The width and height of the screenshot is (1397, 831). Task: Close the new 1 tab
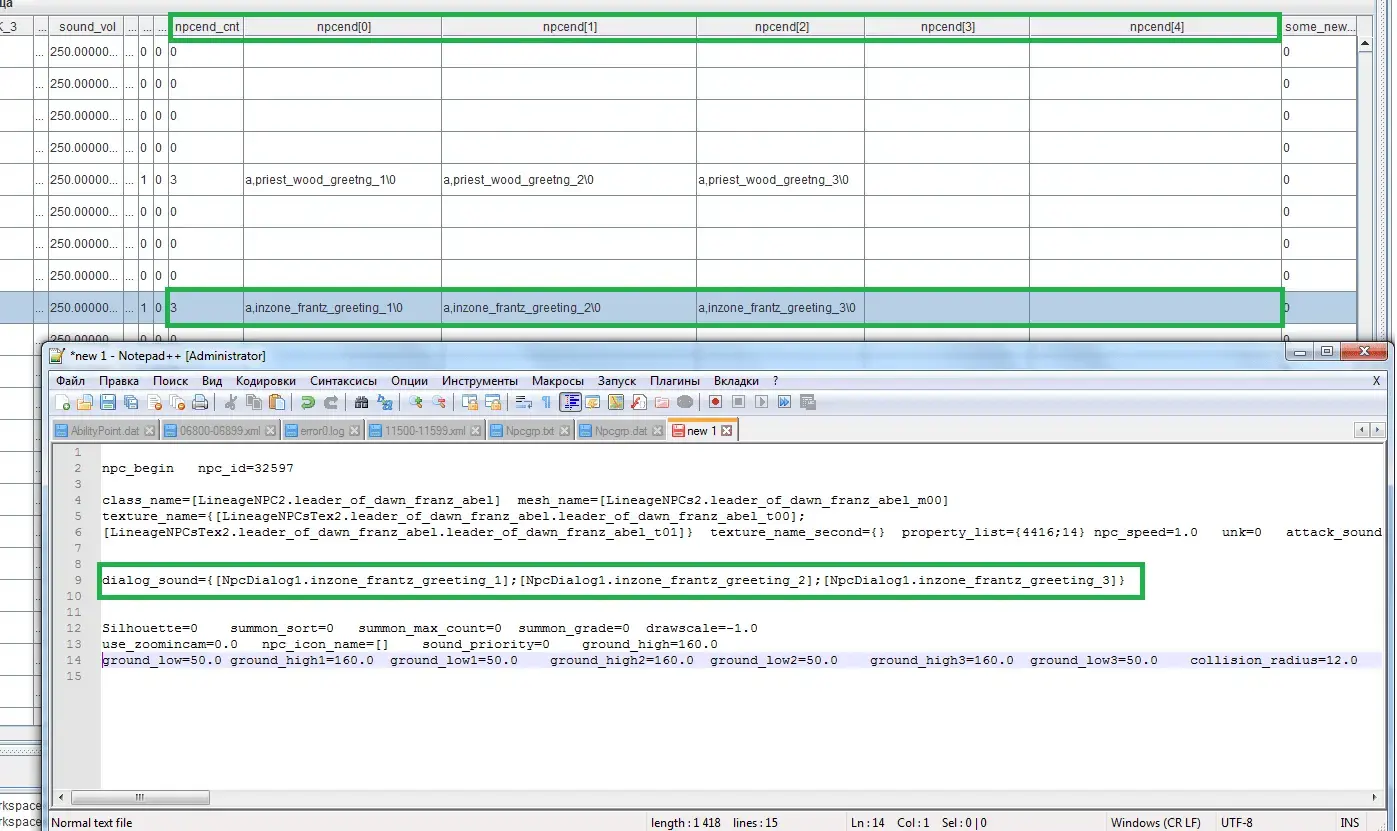[726, 431]
